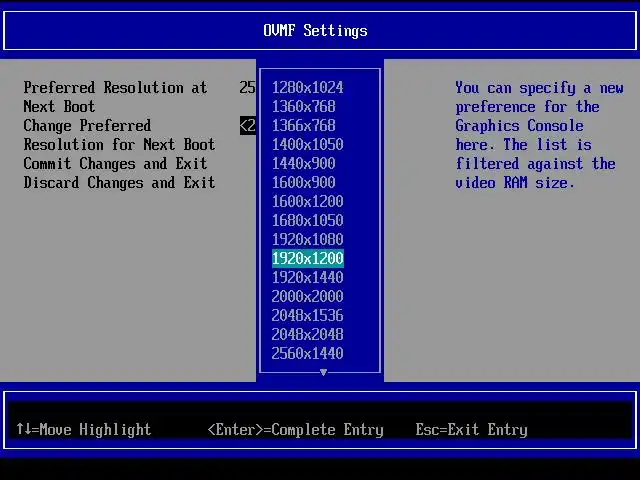The image size is (640, 480).
Task: Select the 1280x1024 resolution option
Action: coord(308,87)
